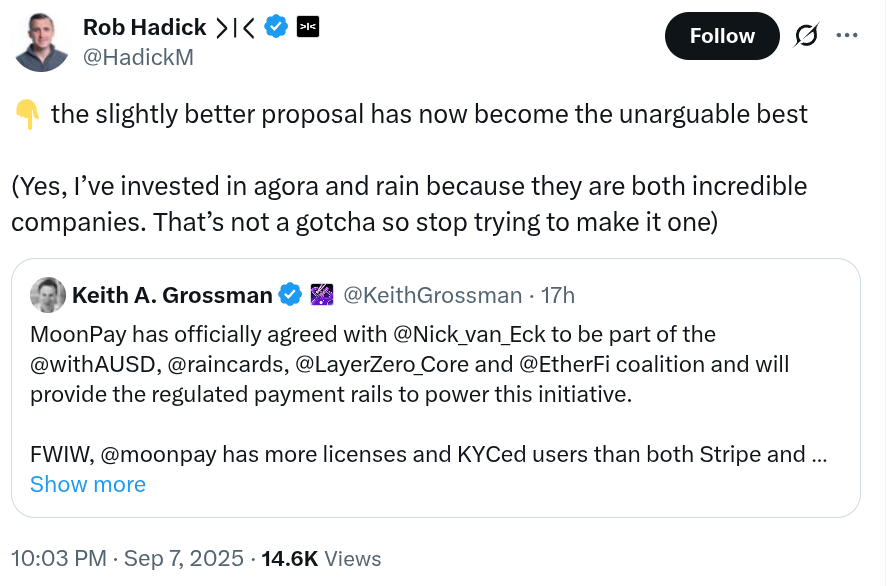Open the @LayerZero_Core mention

click(x=382, y=364)
